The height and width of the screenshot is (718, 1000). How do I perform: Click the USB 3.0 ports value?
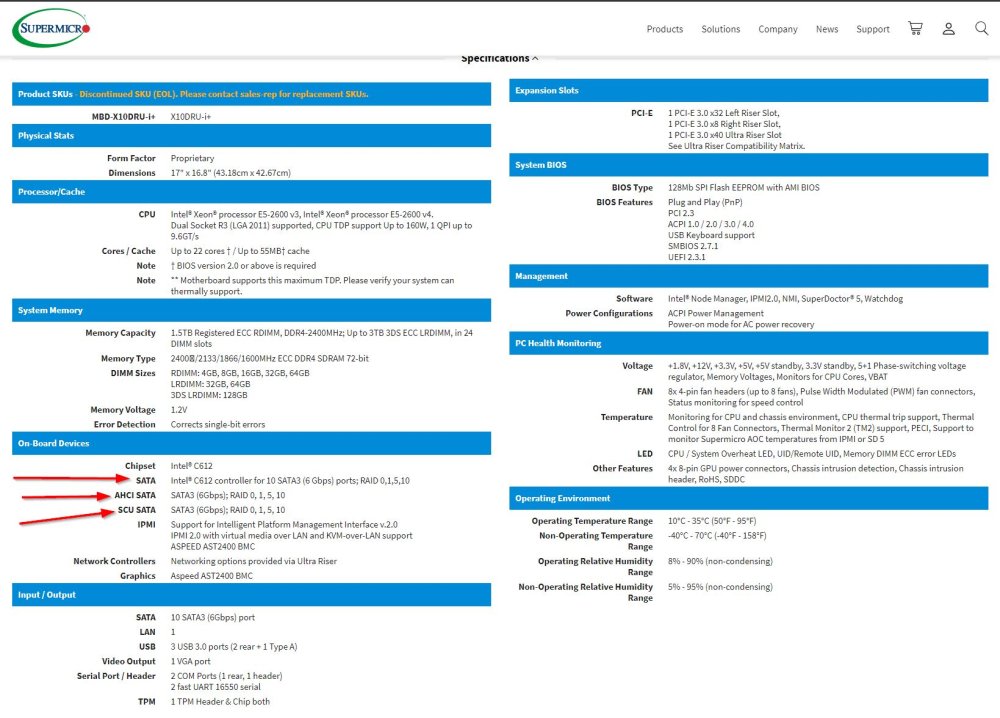(233, 647)
